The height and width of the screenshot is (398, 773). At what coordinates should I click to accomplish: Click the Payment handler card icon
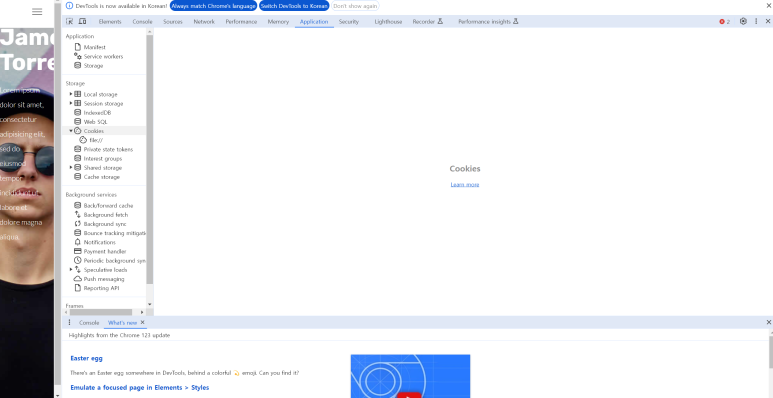click(x=77, y=251)
